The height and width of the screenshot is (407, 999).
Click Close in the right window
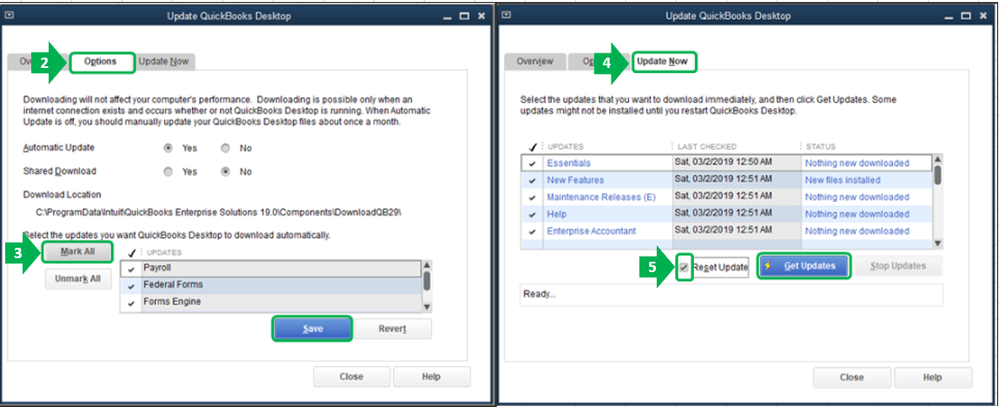pos(851,377)
